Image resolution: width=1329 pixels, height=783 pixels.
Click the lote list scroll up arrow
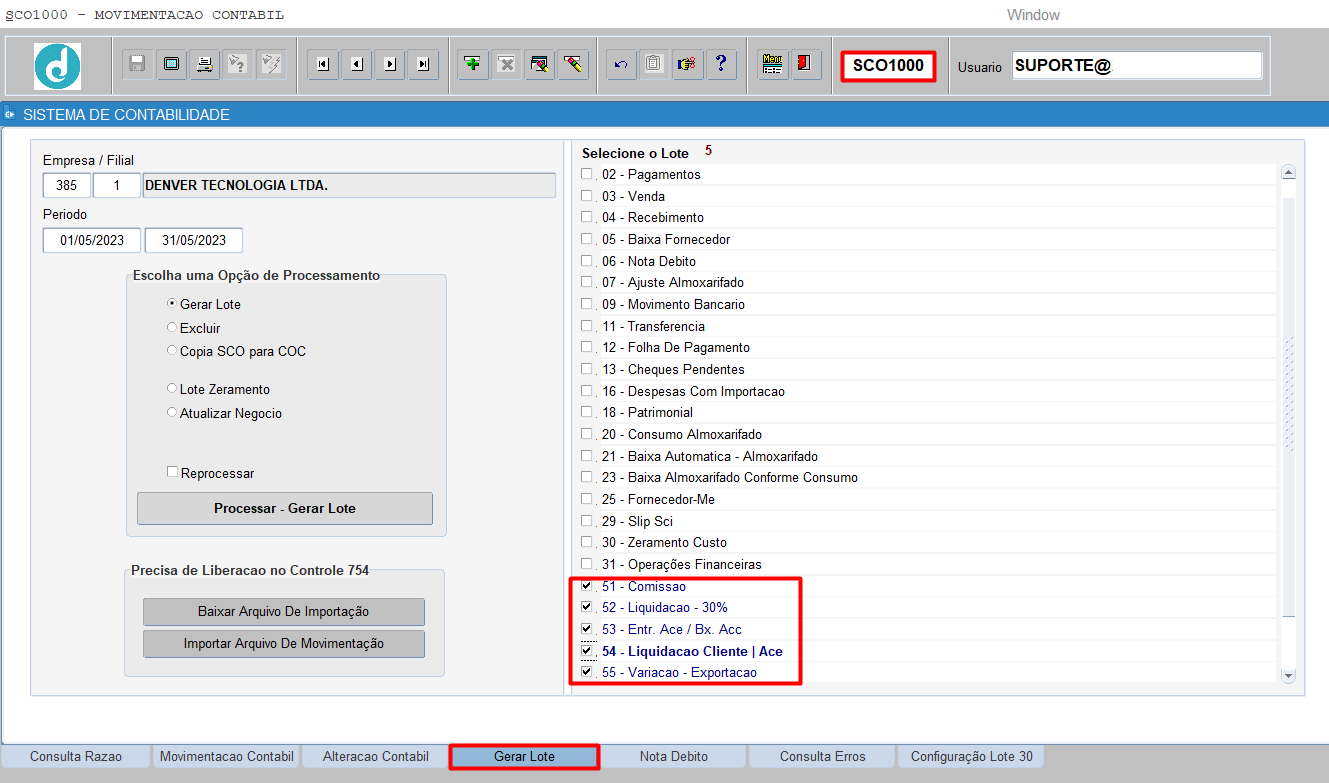click(1288, 172)
